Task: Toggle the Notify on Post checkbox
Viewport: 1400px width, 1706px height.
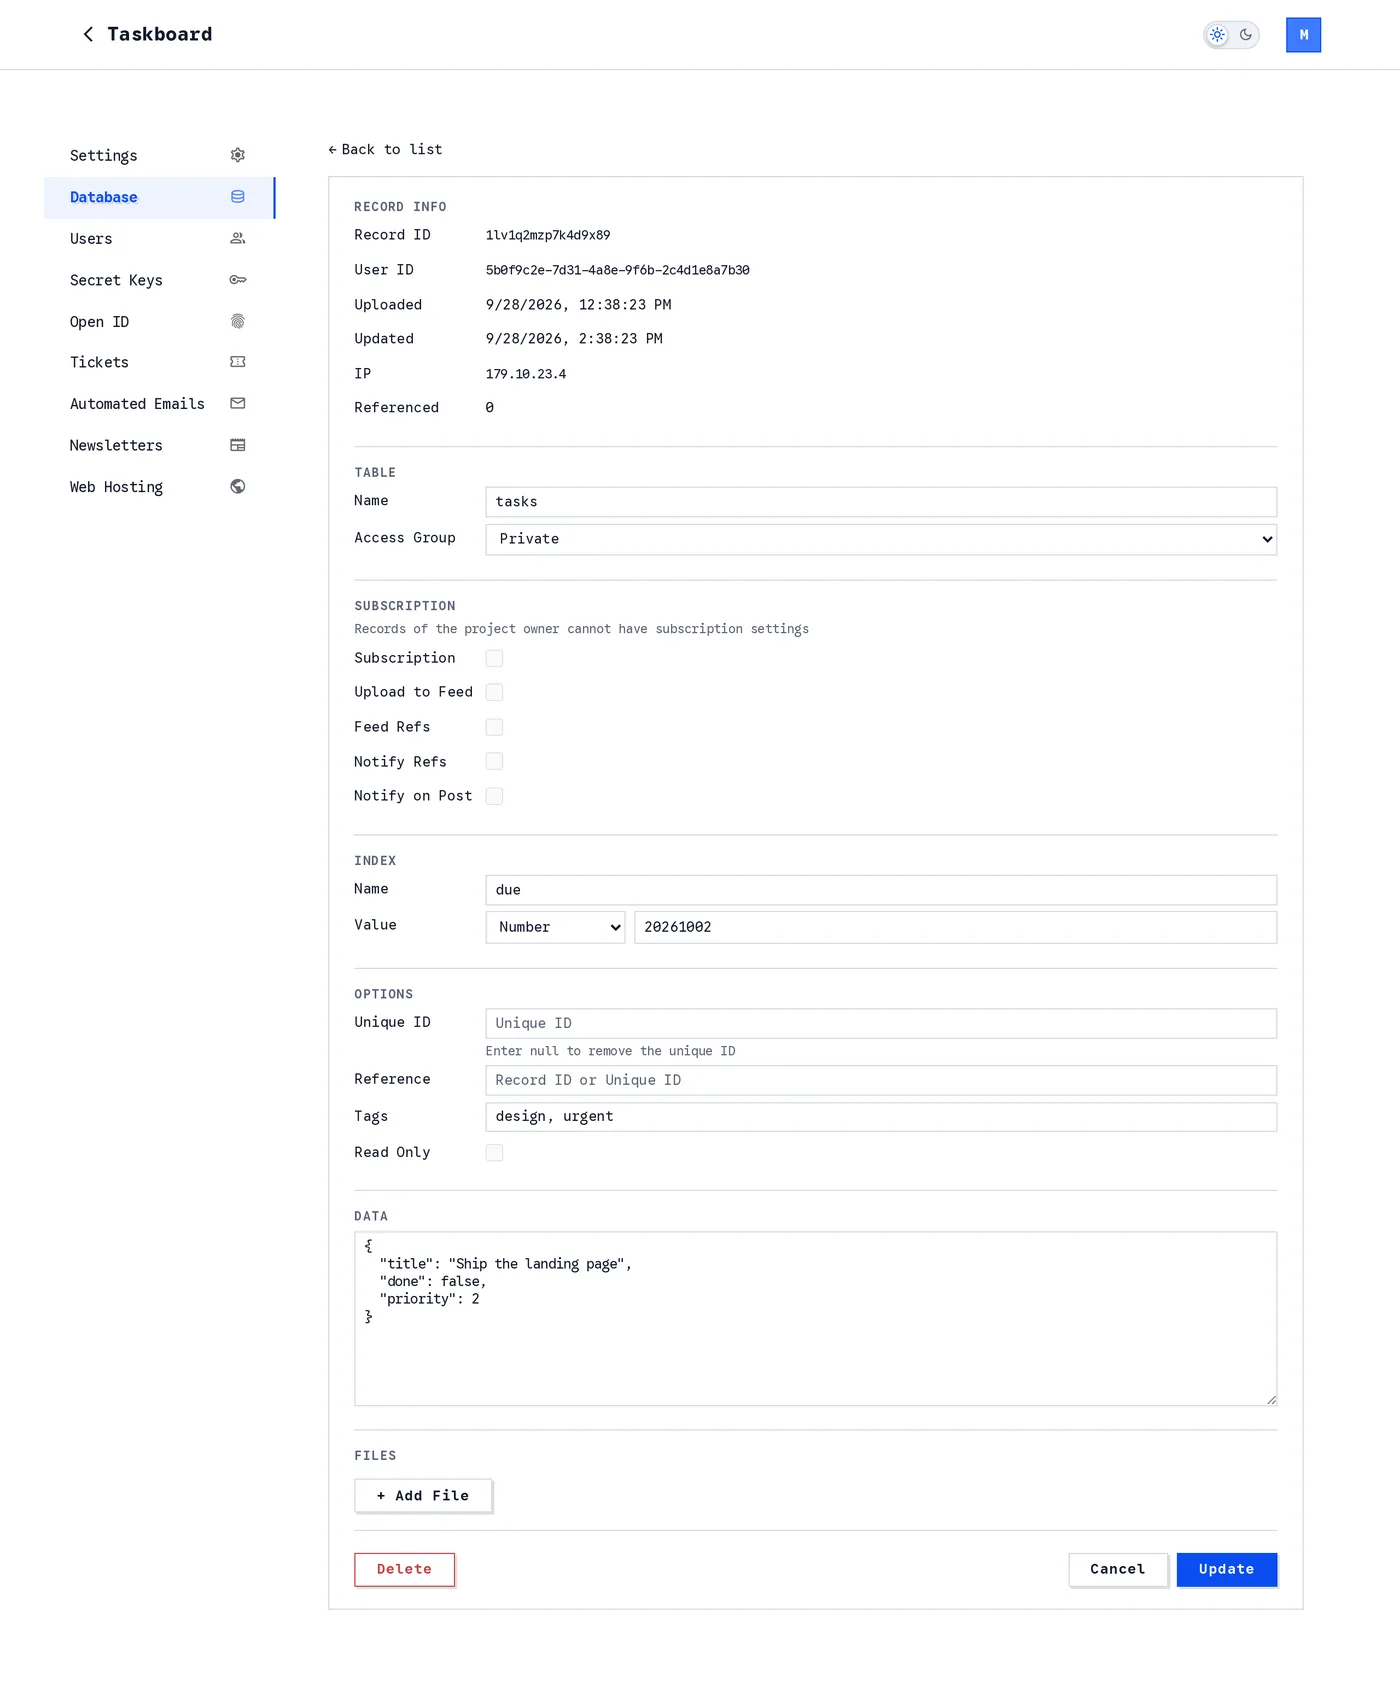Action: [494, 796]
